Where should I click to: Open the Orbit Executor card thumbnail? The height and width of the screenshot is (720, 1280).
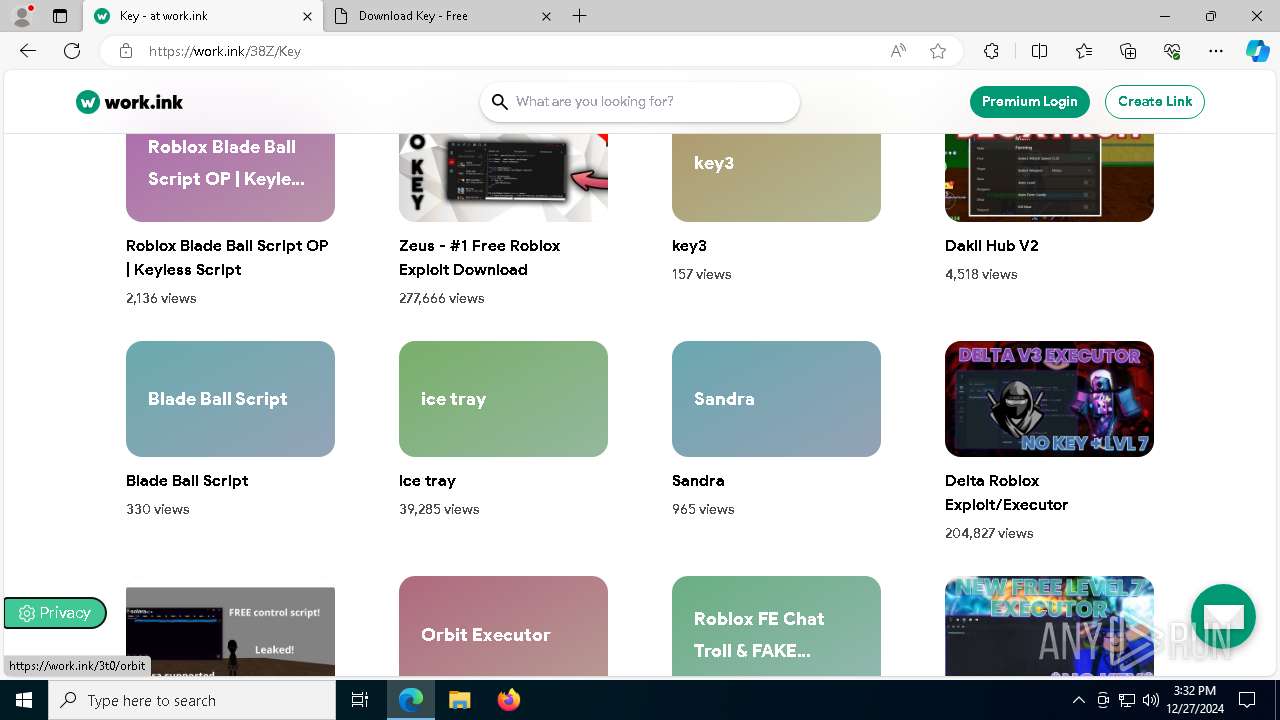pos(503,627)
